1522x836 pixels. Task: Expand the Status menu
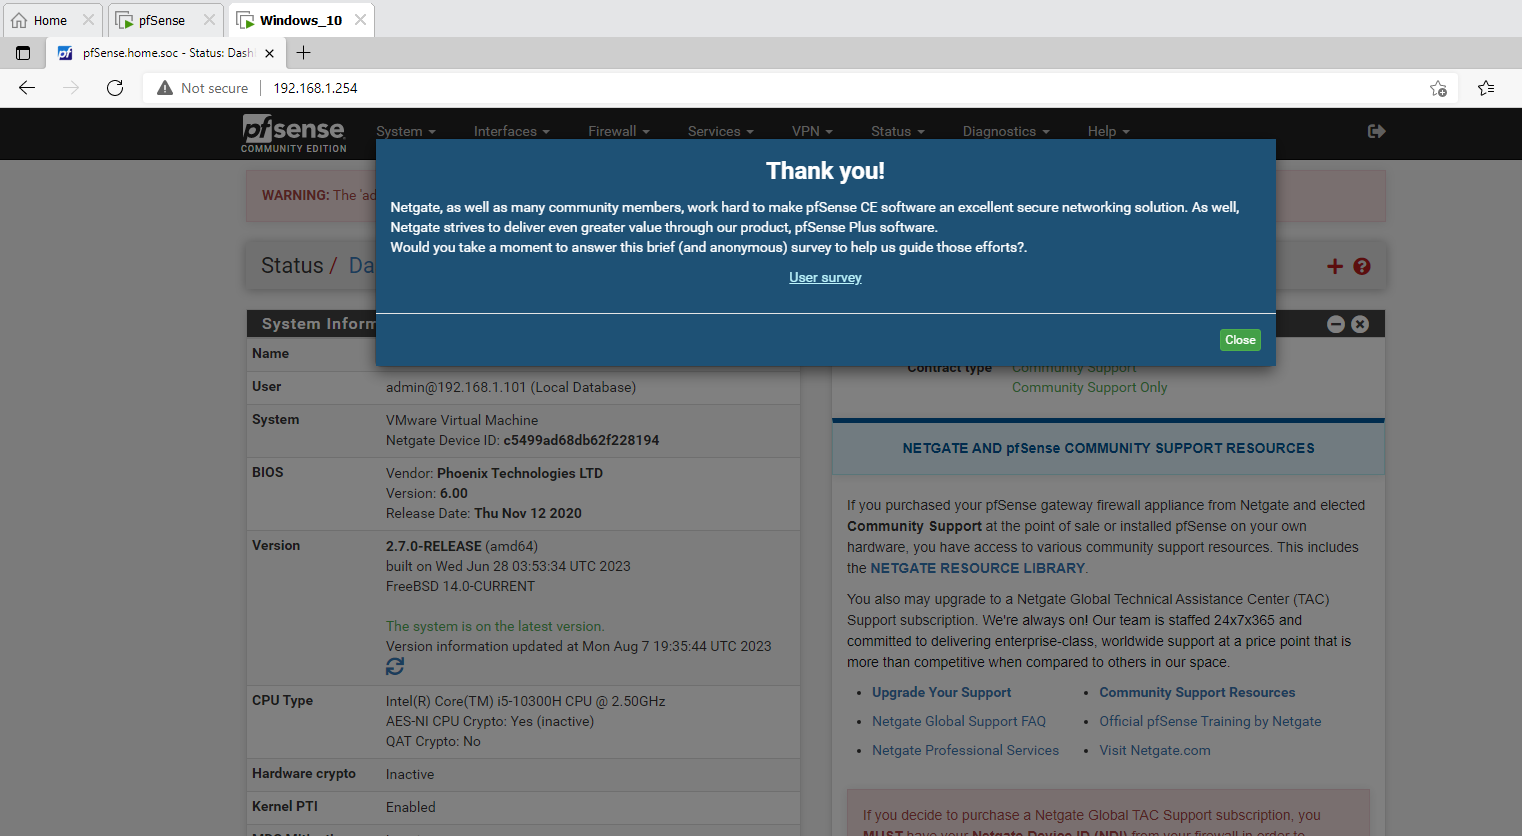tap(897, 131)
